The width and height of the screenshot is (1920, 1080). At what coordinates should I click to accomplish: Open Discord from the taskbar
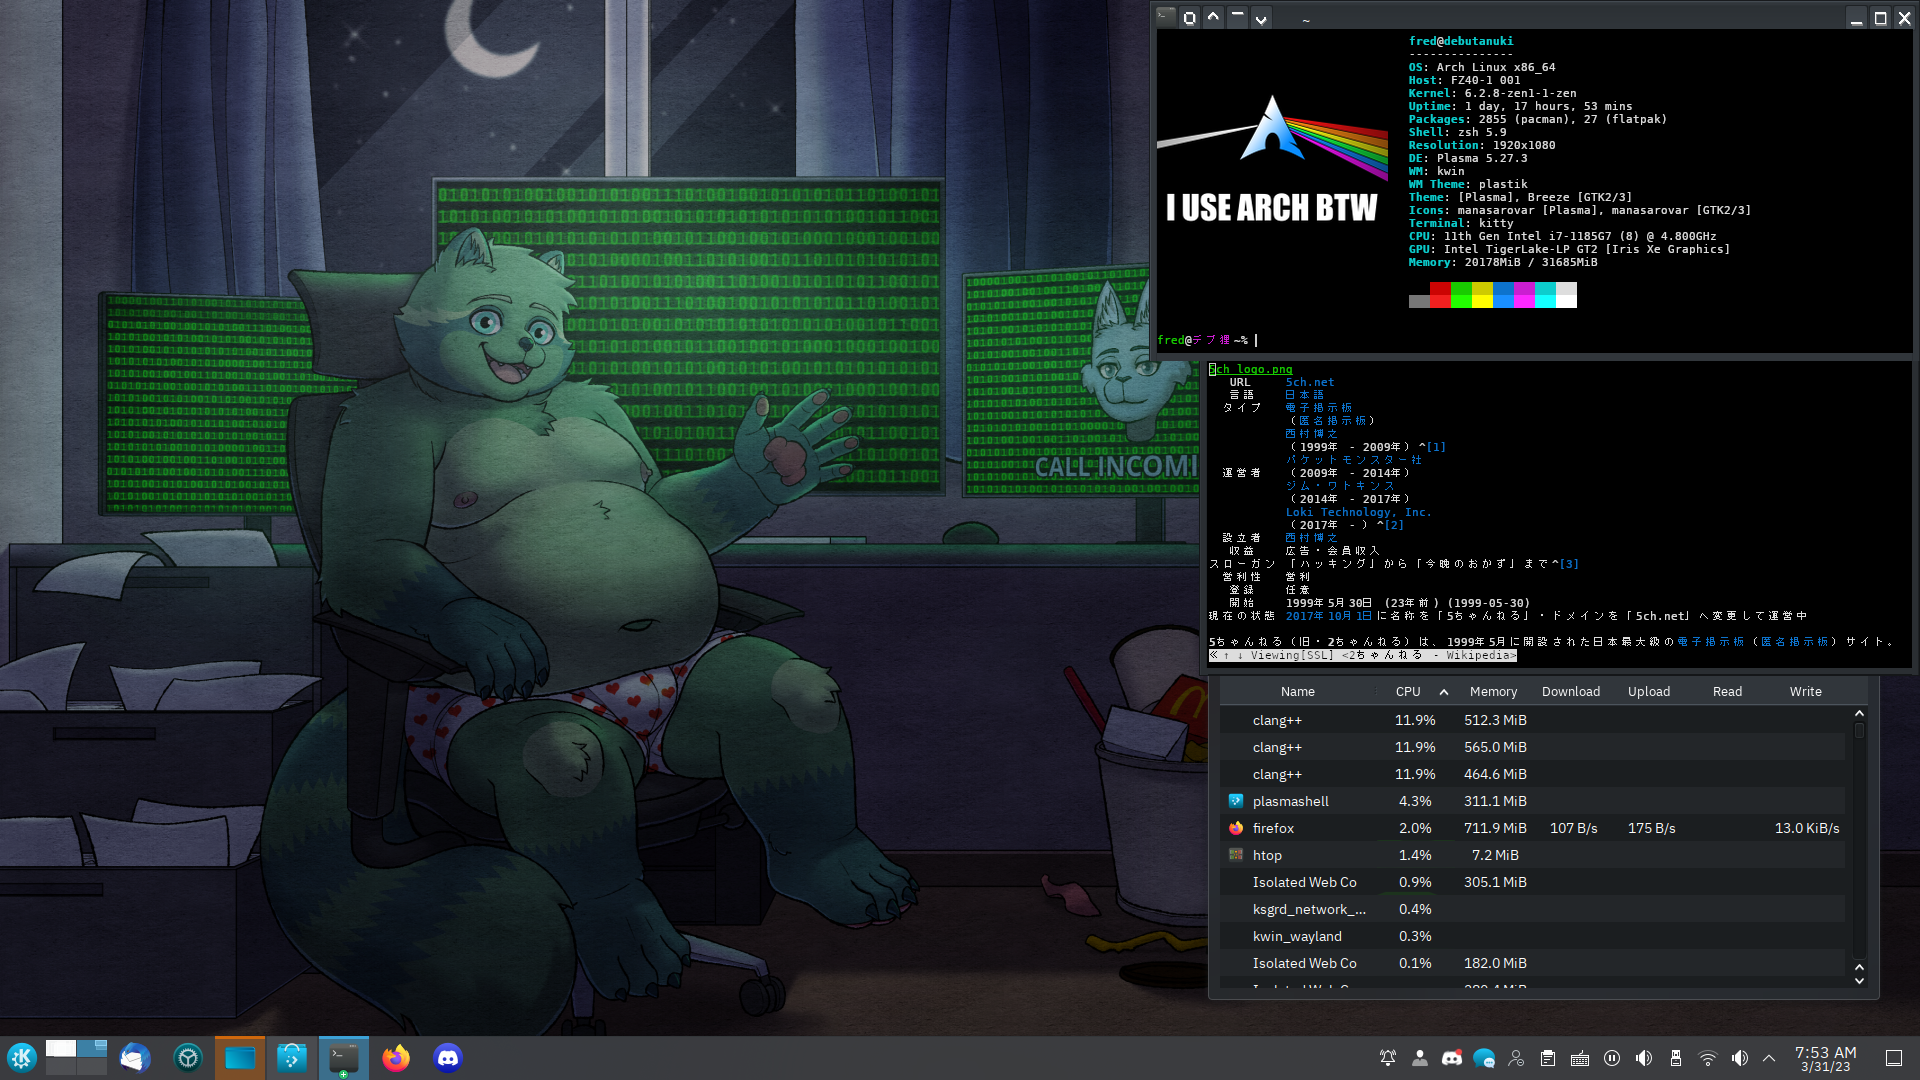coord(448,1058)
